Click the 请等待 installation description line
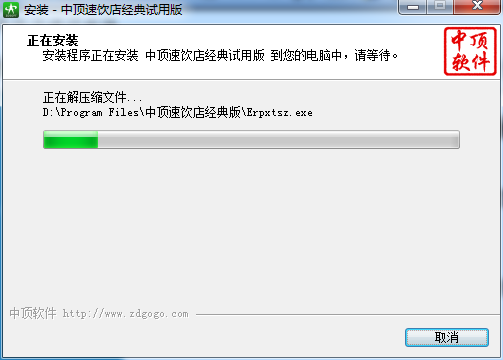 (220, 55)
